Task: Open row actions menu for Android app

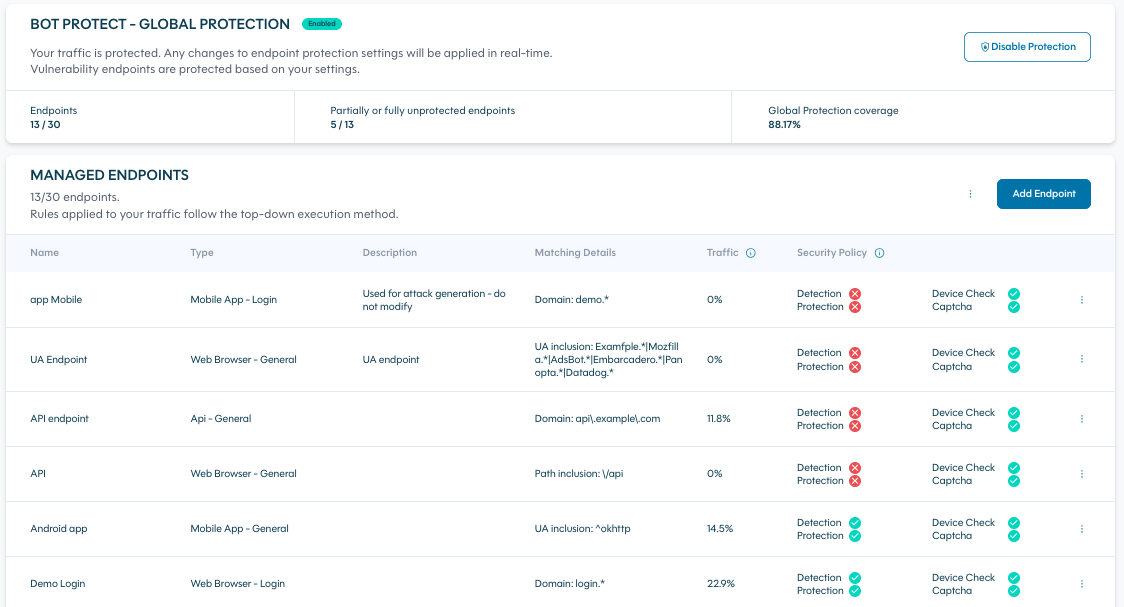Action: coord(1082,529)
